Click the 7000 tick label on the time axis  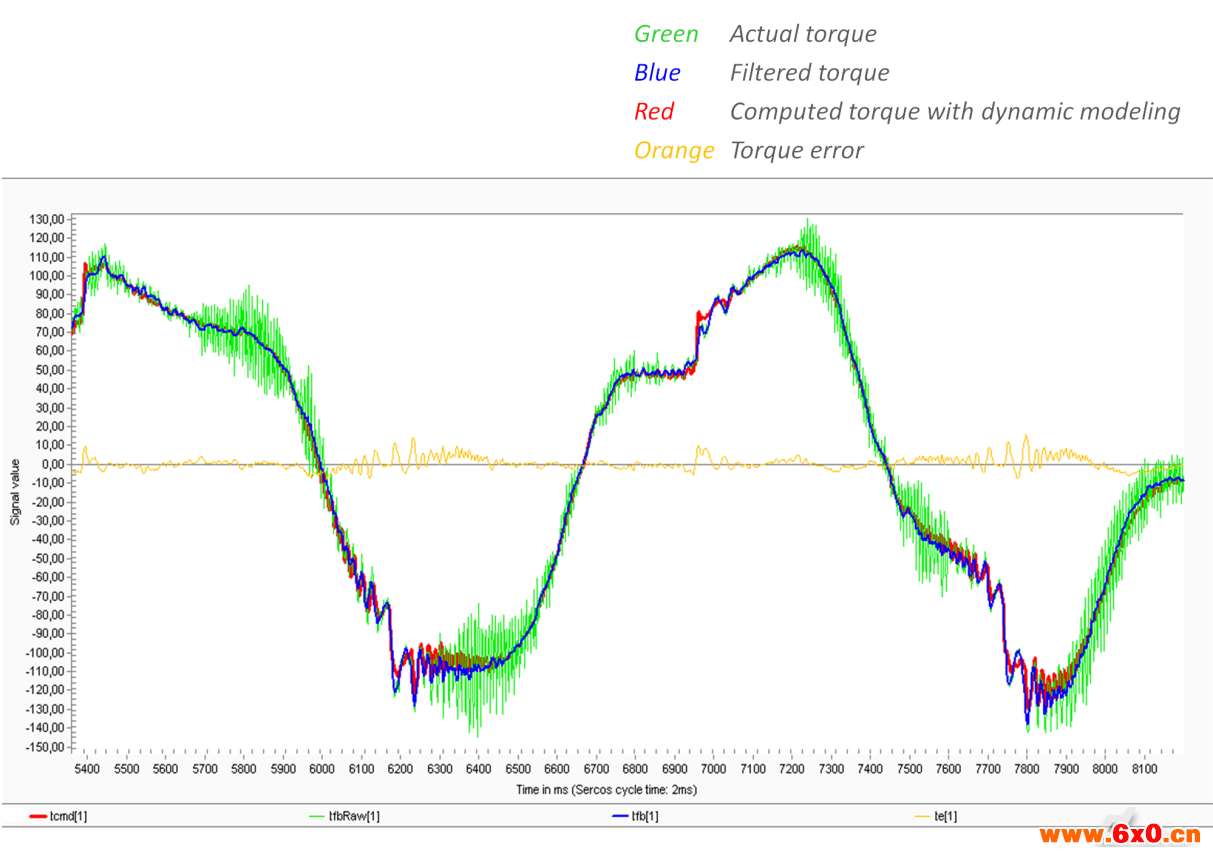(713, 769)
